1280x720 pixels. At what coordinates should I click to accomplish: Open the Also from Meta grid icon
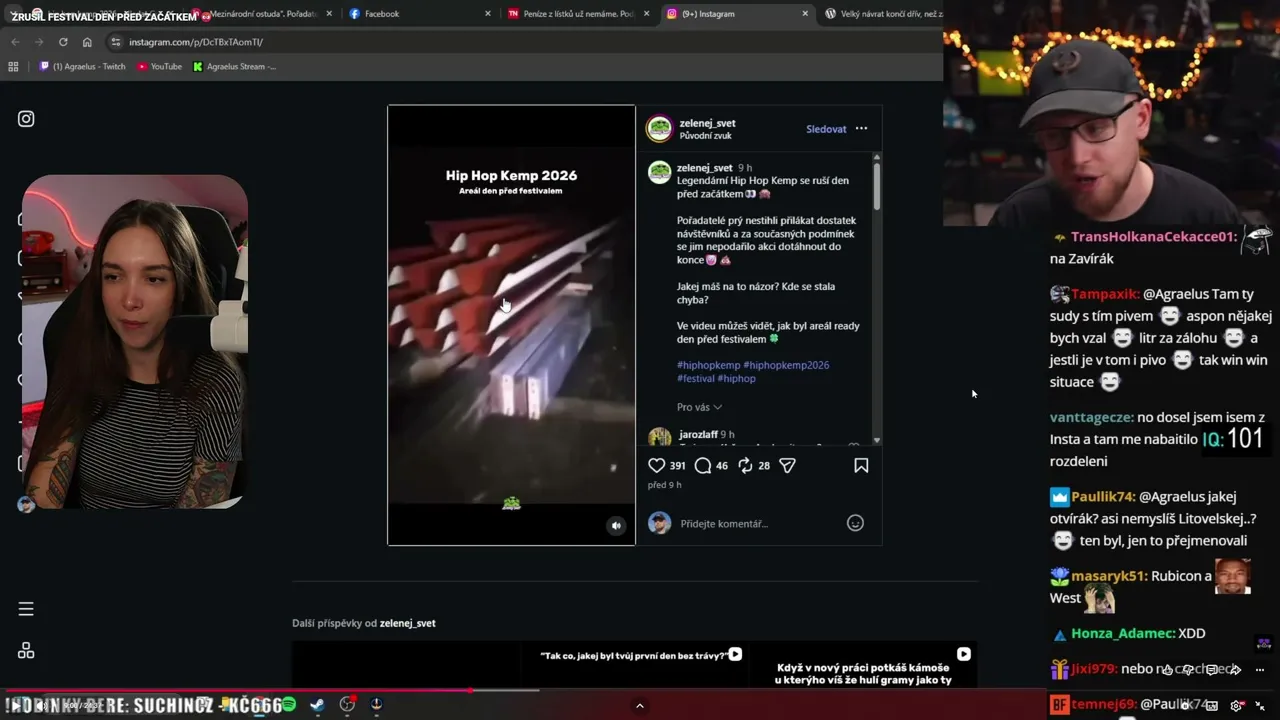(26, 651)
